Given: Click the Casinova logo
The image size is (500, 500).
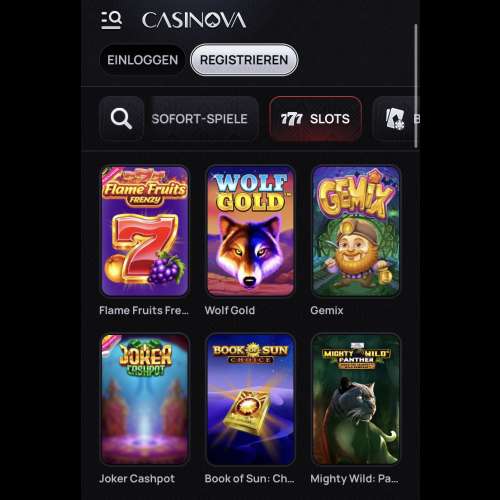Looking at the screenshot, I should click(194, 20).
